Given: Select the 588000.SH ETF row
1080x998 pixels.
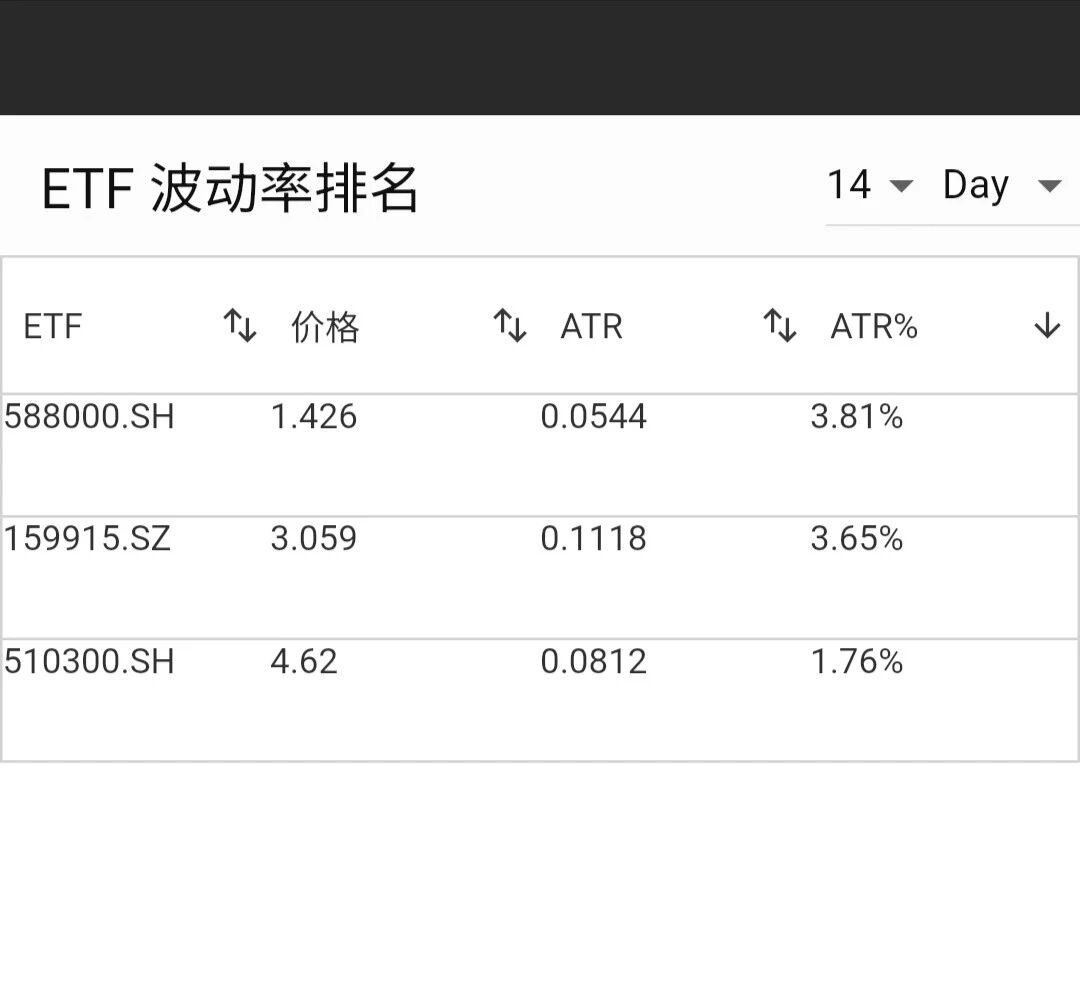Looking at the screenshot, I should [540, 455].
